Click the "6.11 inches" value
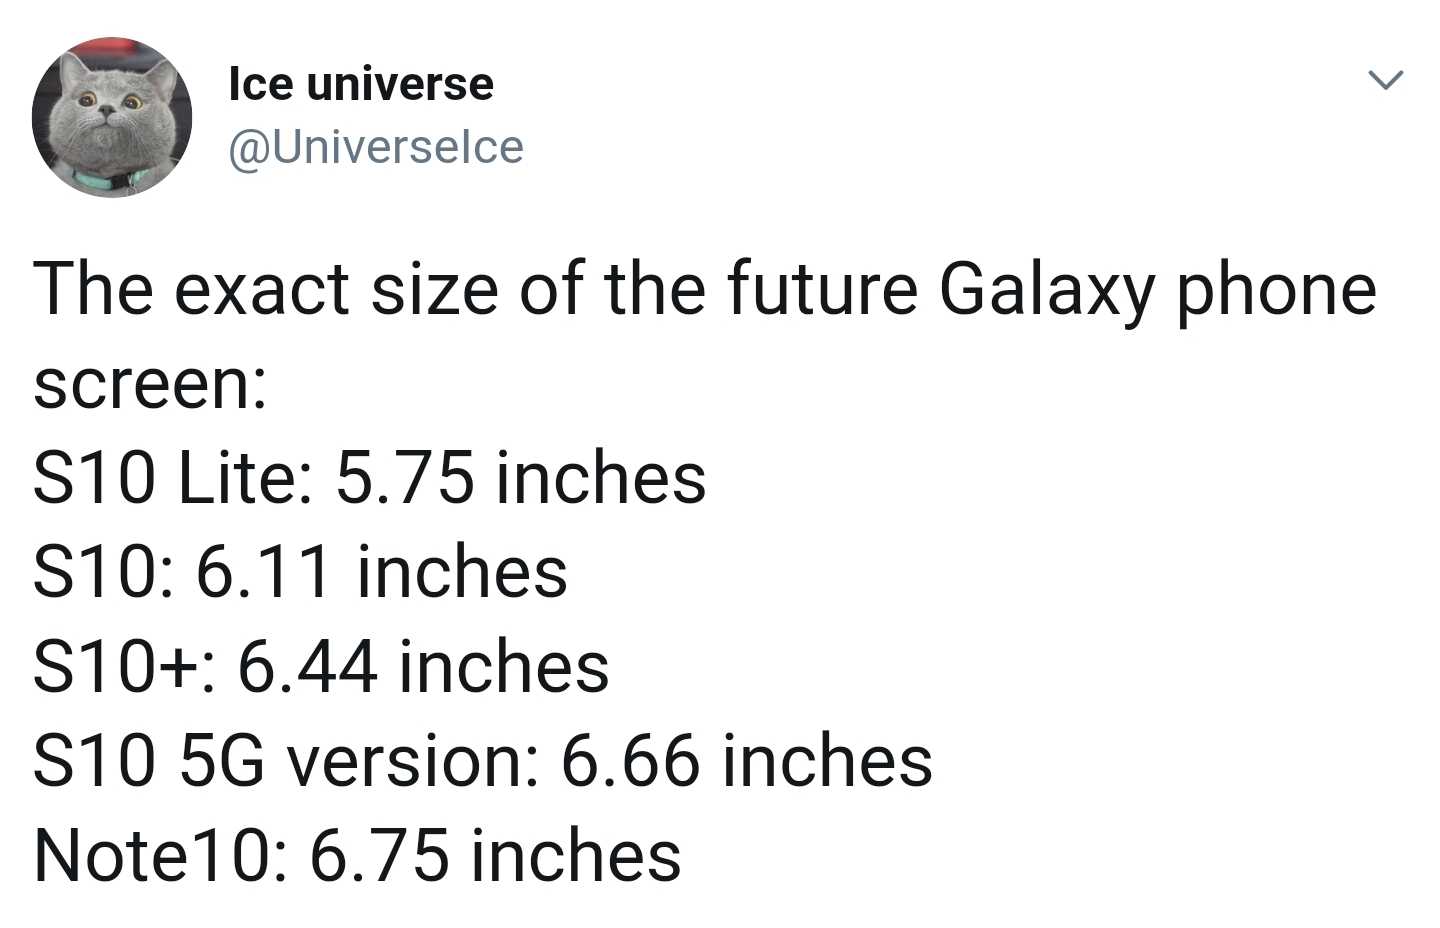The width and height of the screenshot is (1440, 928). 381,572
